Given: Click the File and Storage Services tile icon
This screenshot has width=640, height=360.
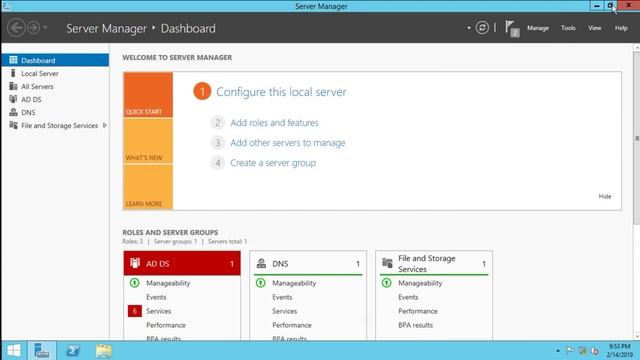Looking at the screenshot, I should pyautogui.click(x=387, y=263).
